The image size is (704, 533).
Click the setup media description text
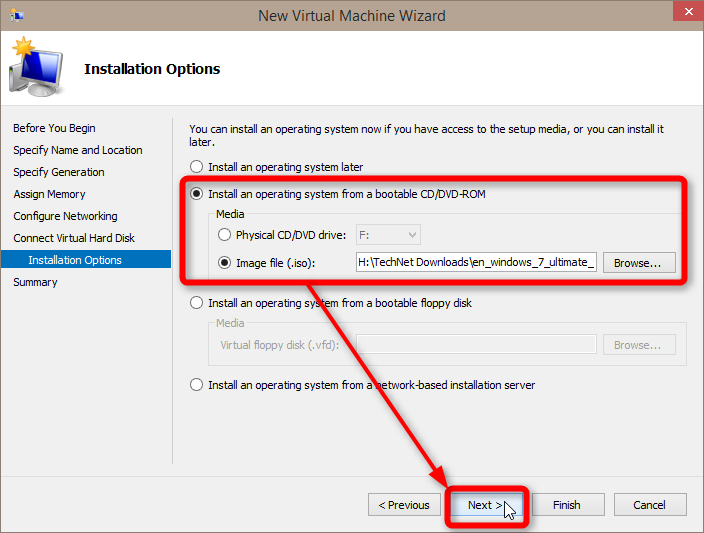[x=426, y=135]
